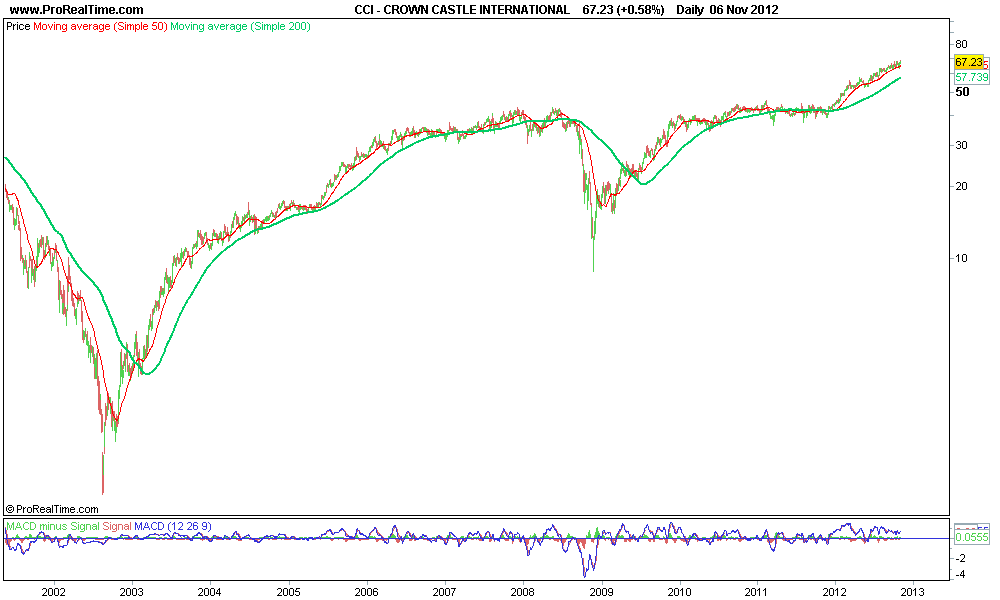Screen dimensions: 1000x600
Task: Click the MACD minus Signal legend label
Action: (53, 527)
